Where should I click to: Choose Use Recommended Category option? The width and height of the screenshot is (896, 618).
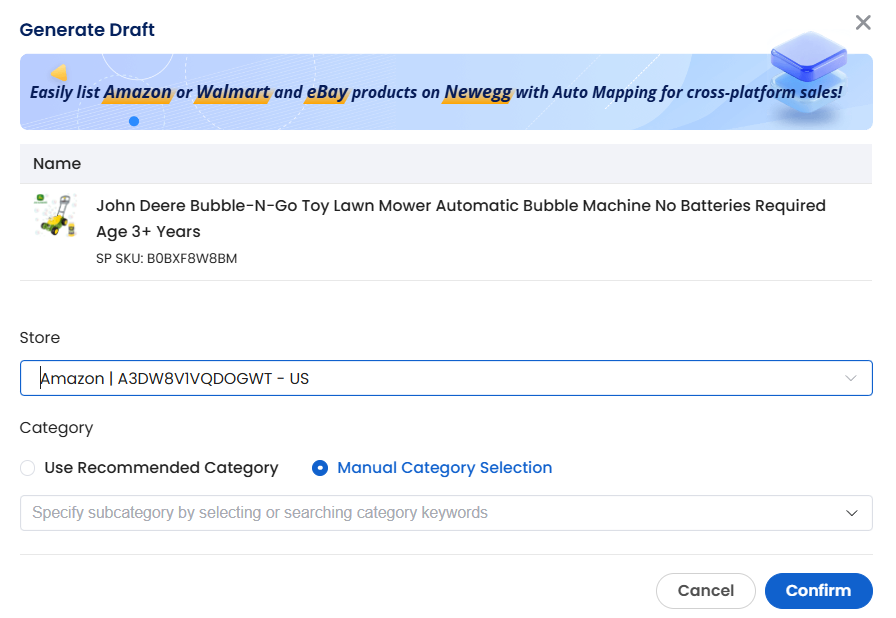point(149,468)
